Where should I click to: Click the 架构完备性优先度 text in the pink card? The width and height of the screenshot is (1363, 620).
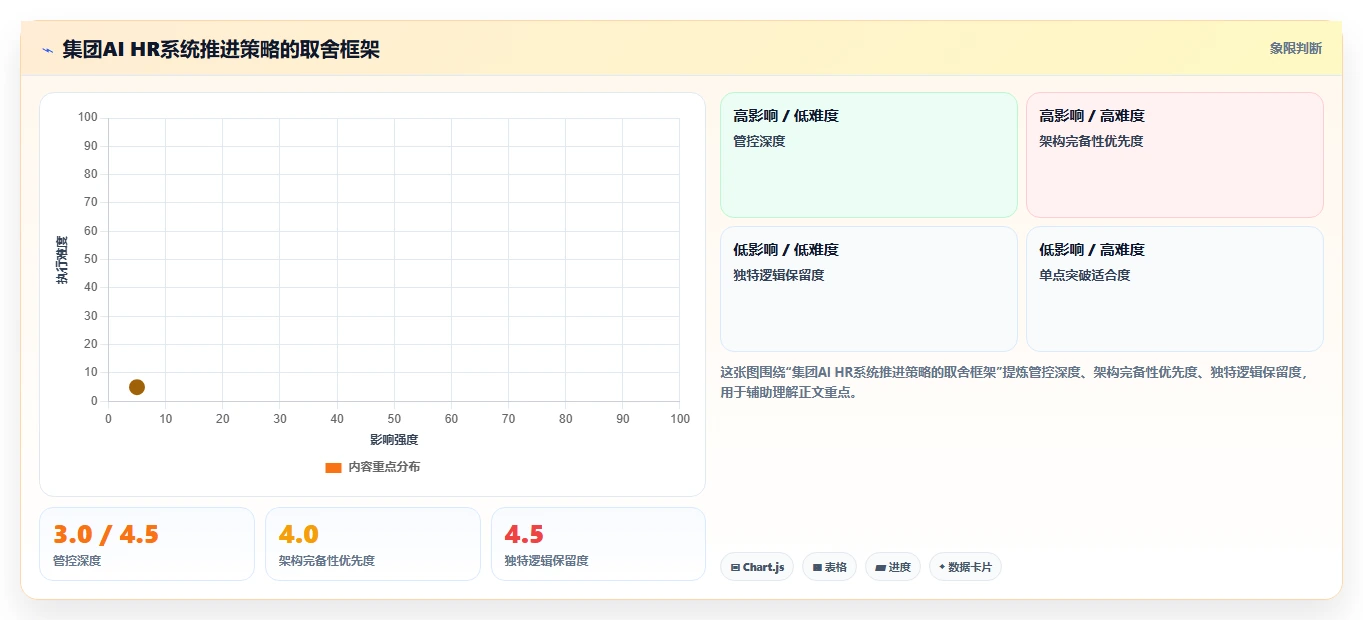tap(1091, 141)
